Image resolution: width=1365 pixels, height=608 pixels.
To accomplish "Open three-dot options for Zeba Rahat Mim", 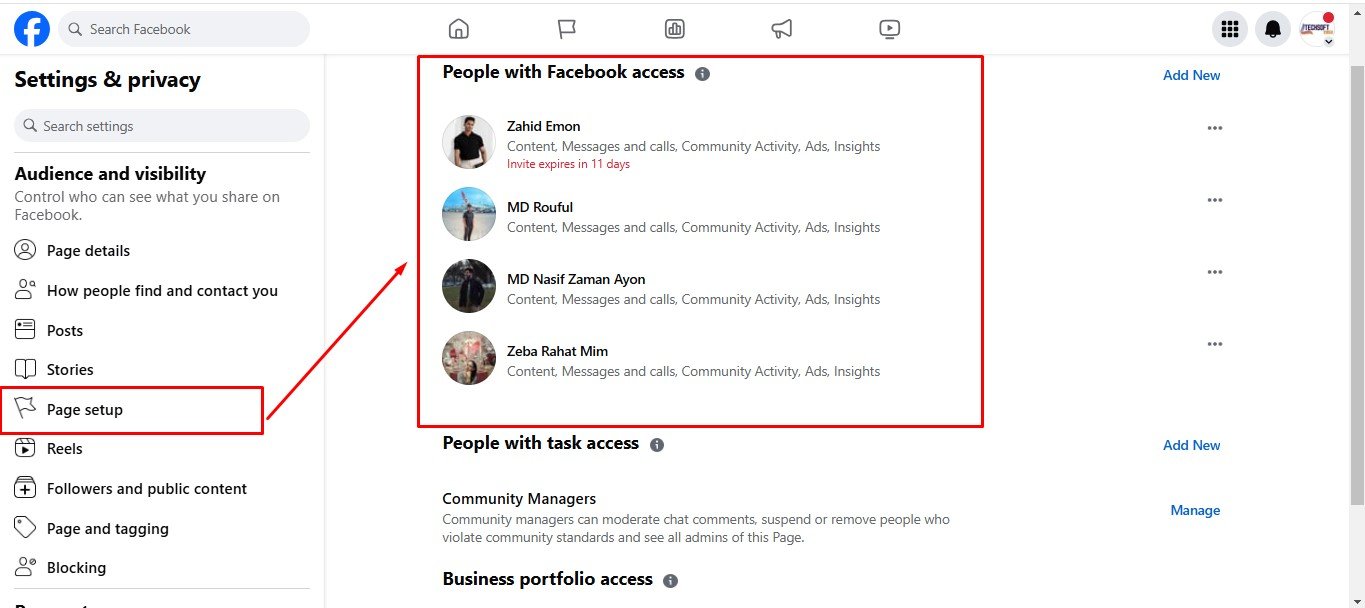I will point(1215,344).
